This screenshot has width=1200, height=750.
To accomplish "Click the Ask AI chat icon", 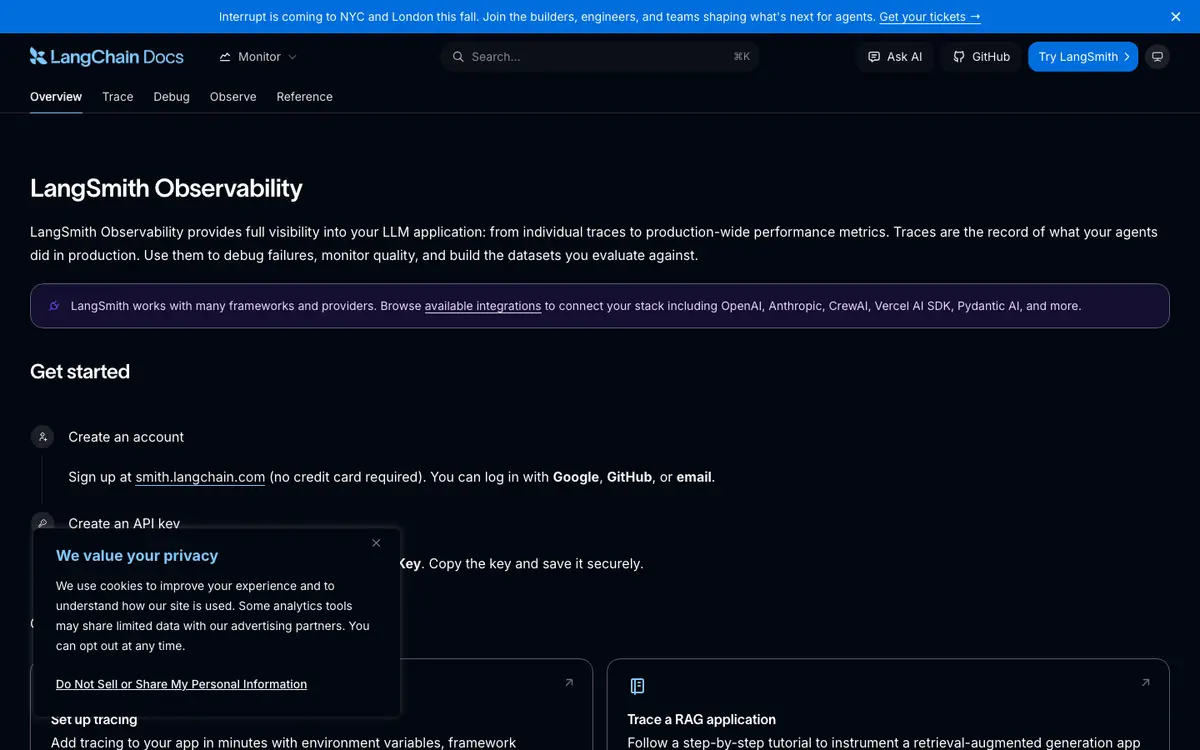I will (x=874, y=57).
